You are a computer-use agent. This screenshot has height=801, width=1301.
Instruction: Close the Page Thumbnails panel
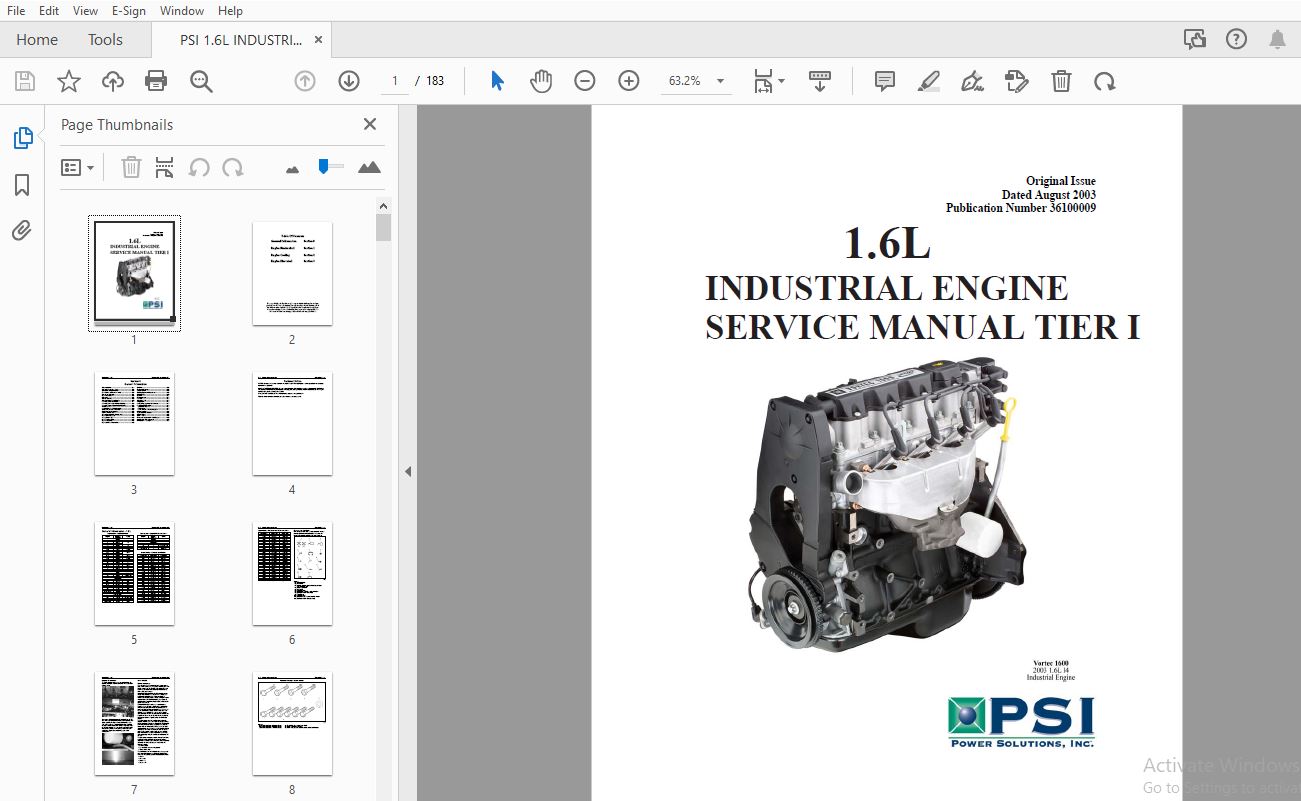tap(370, 124)
